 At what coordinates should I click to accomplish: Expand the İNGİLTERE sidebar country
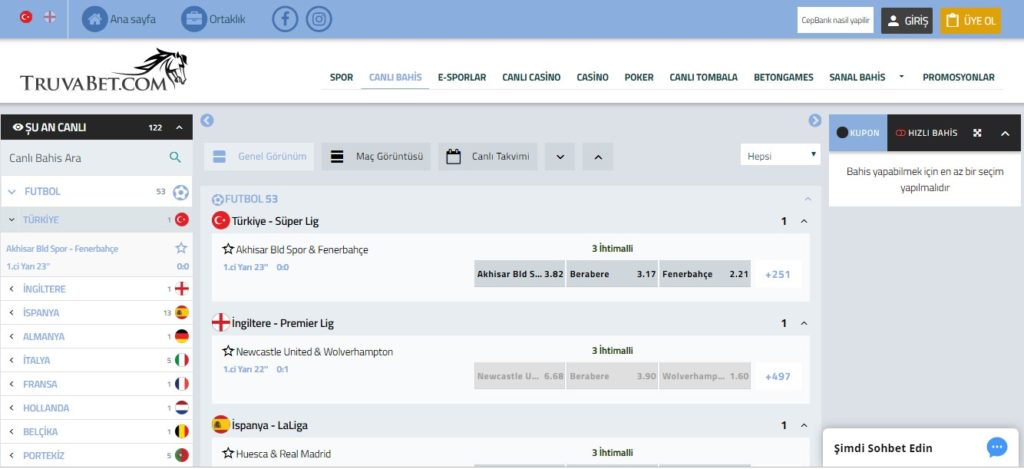[12, 289]
